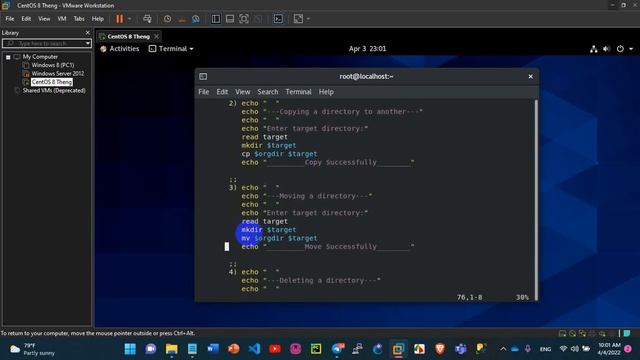
Task: Open the snapshot manager
Action: pyautogui.click(x=196, y=19)
